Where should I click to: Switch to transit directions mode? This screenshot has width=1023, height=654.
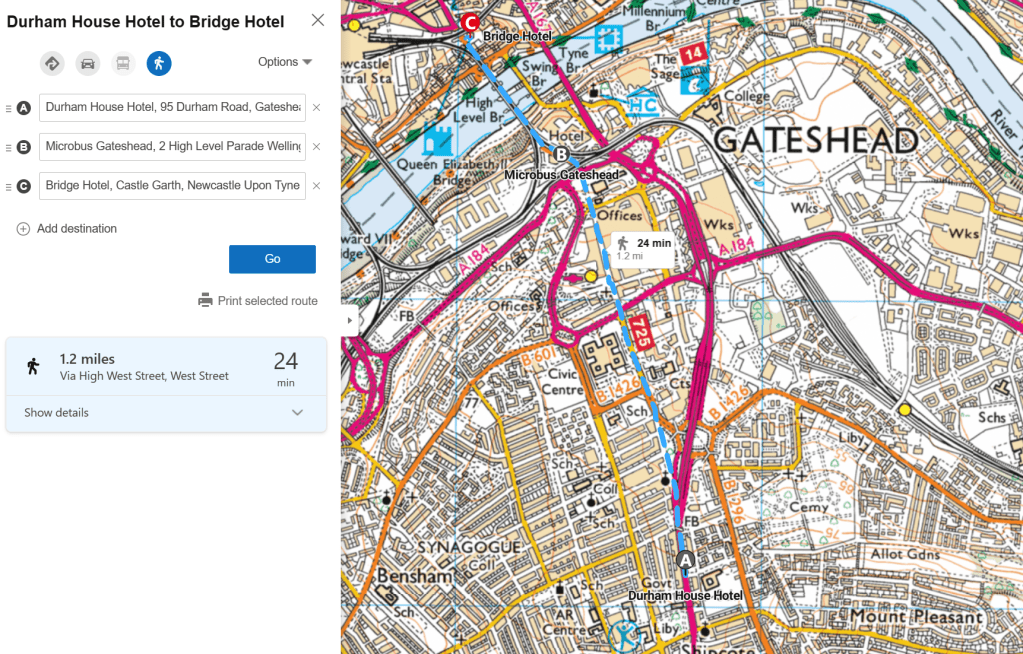(x=123, y=64)
